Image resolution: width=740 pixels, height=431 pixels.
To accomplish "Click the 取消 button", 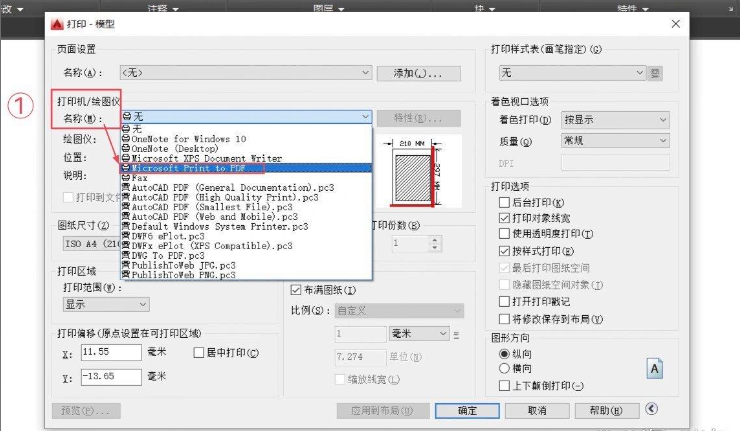I will (x=537, y=410).
